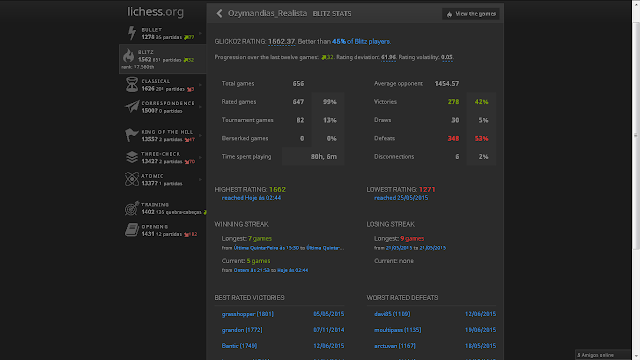Image resolution: width=640 pixels, height=360 pixels.
Task: Open the 05/05/2015 victory date link
Action: coord(329,314)
